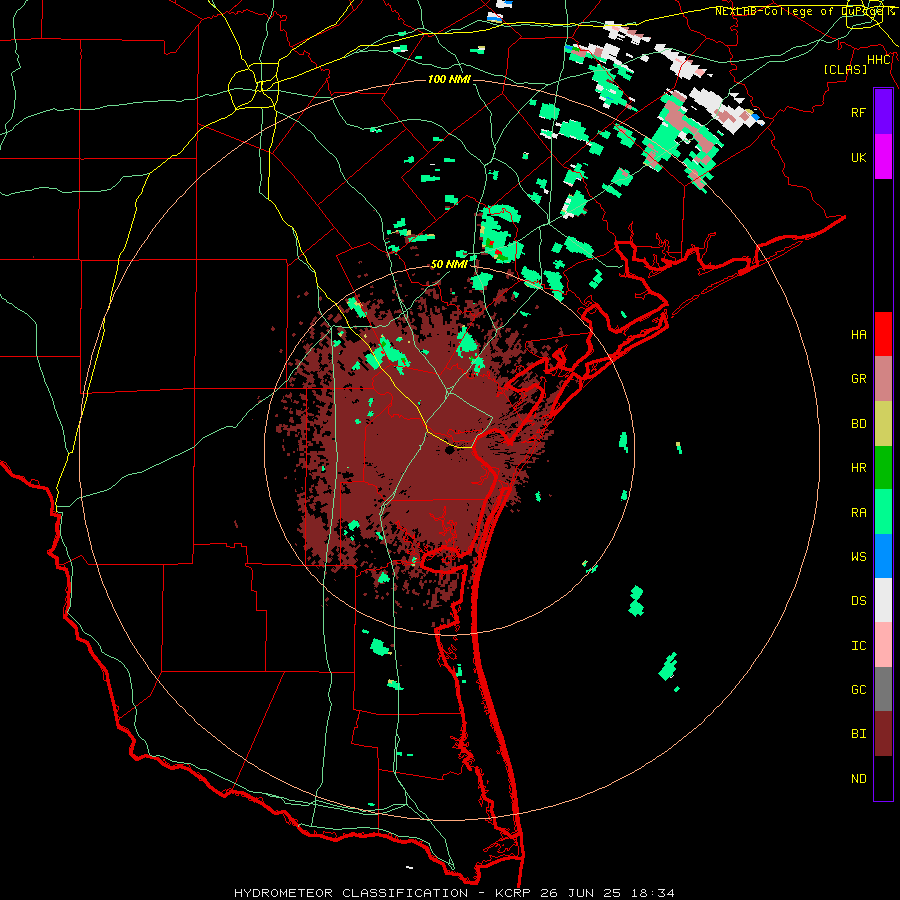Click the HHC product label
This screenshot has width=900, height=900.
[879, 60]
